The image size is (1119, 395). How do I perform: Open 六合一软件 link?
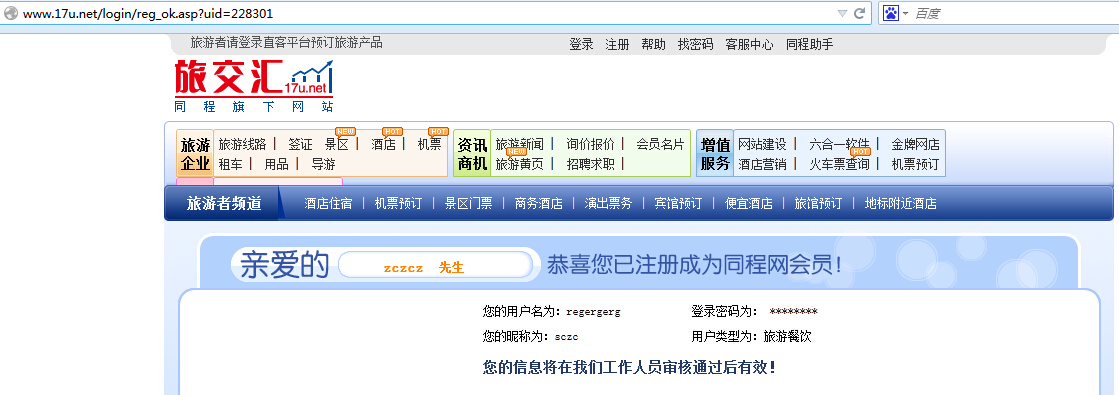839,144
